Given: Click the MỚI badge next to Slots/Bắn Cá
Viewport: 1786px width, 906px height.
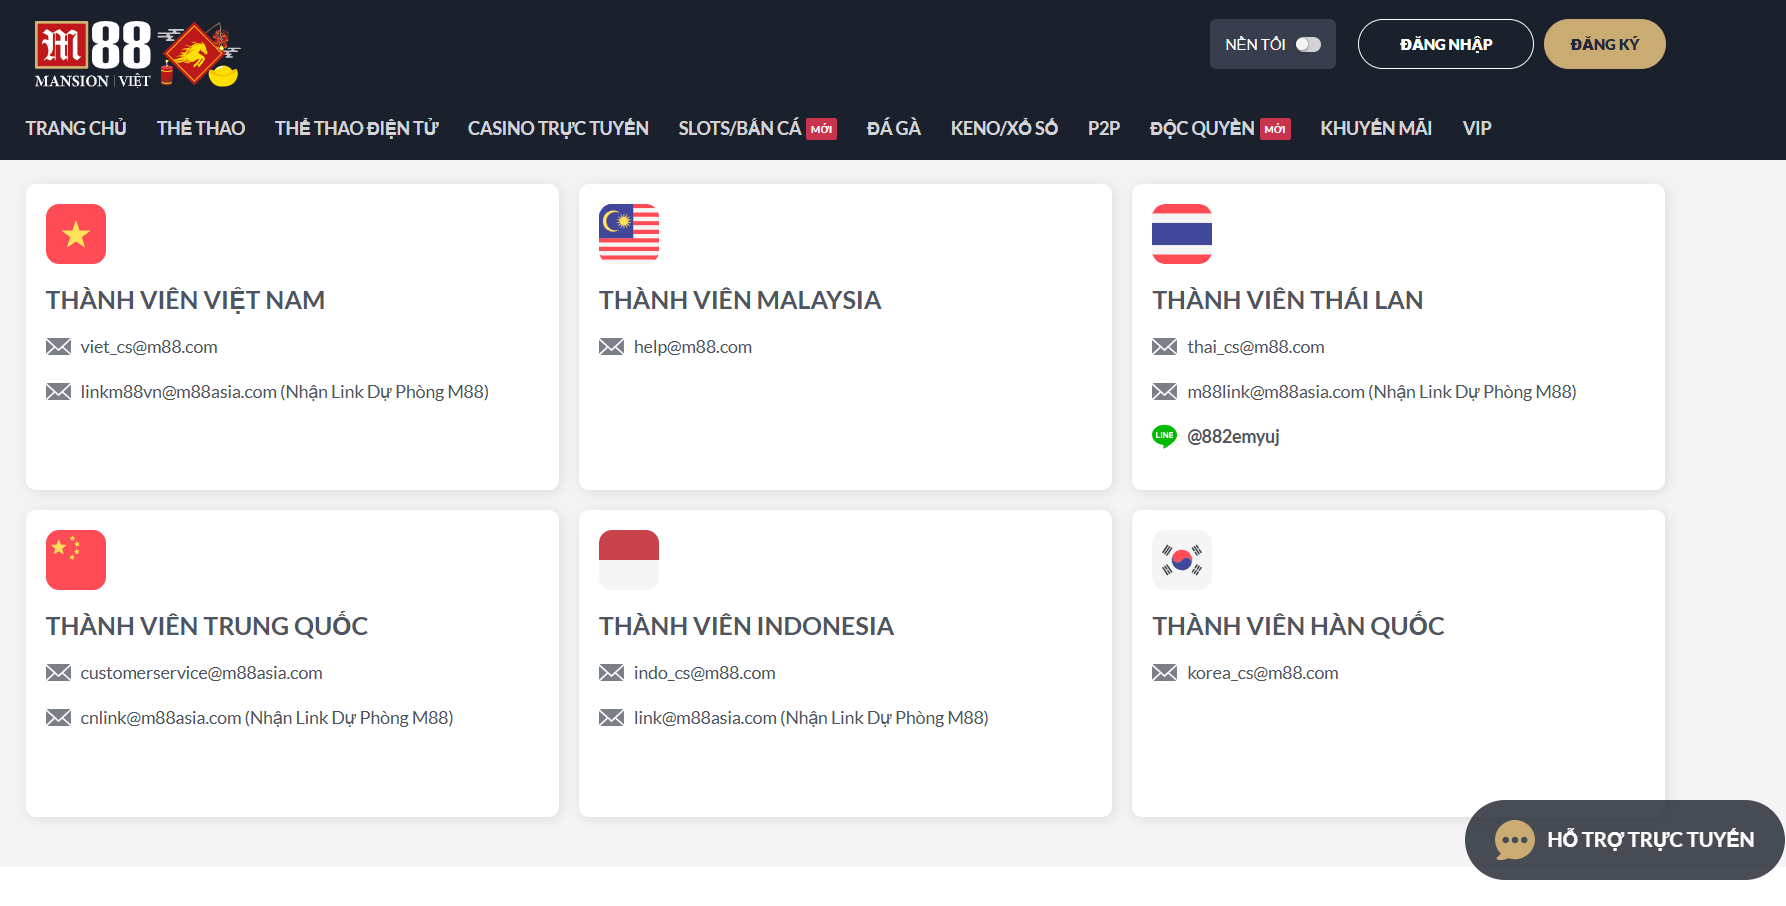Looking at the screenshot, I should coord(822,129).
